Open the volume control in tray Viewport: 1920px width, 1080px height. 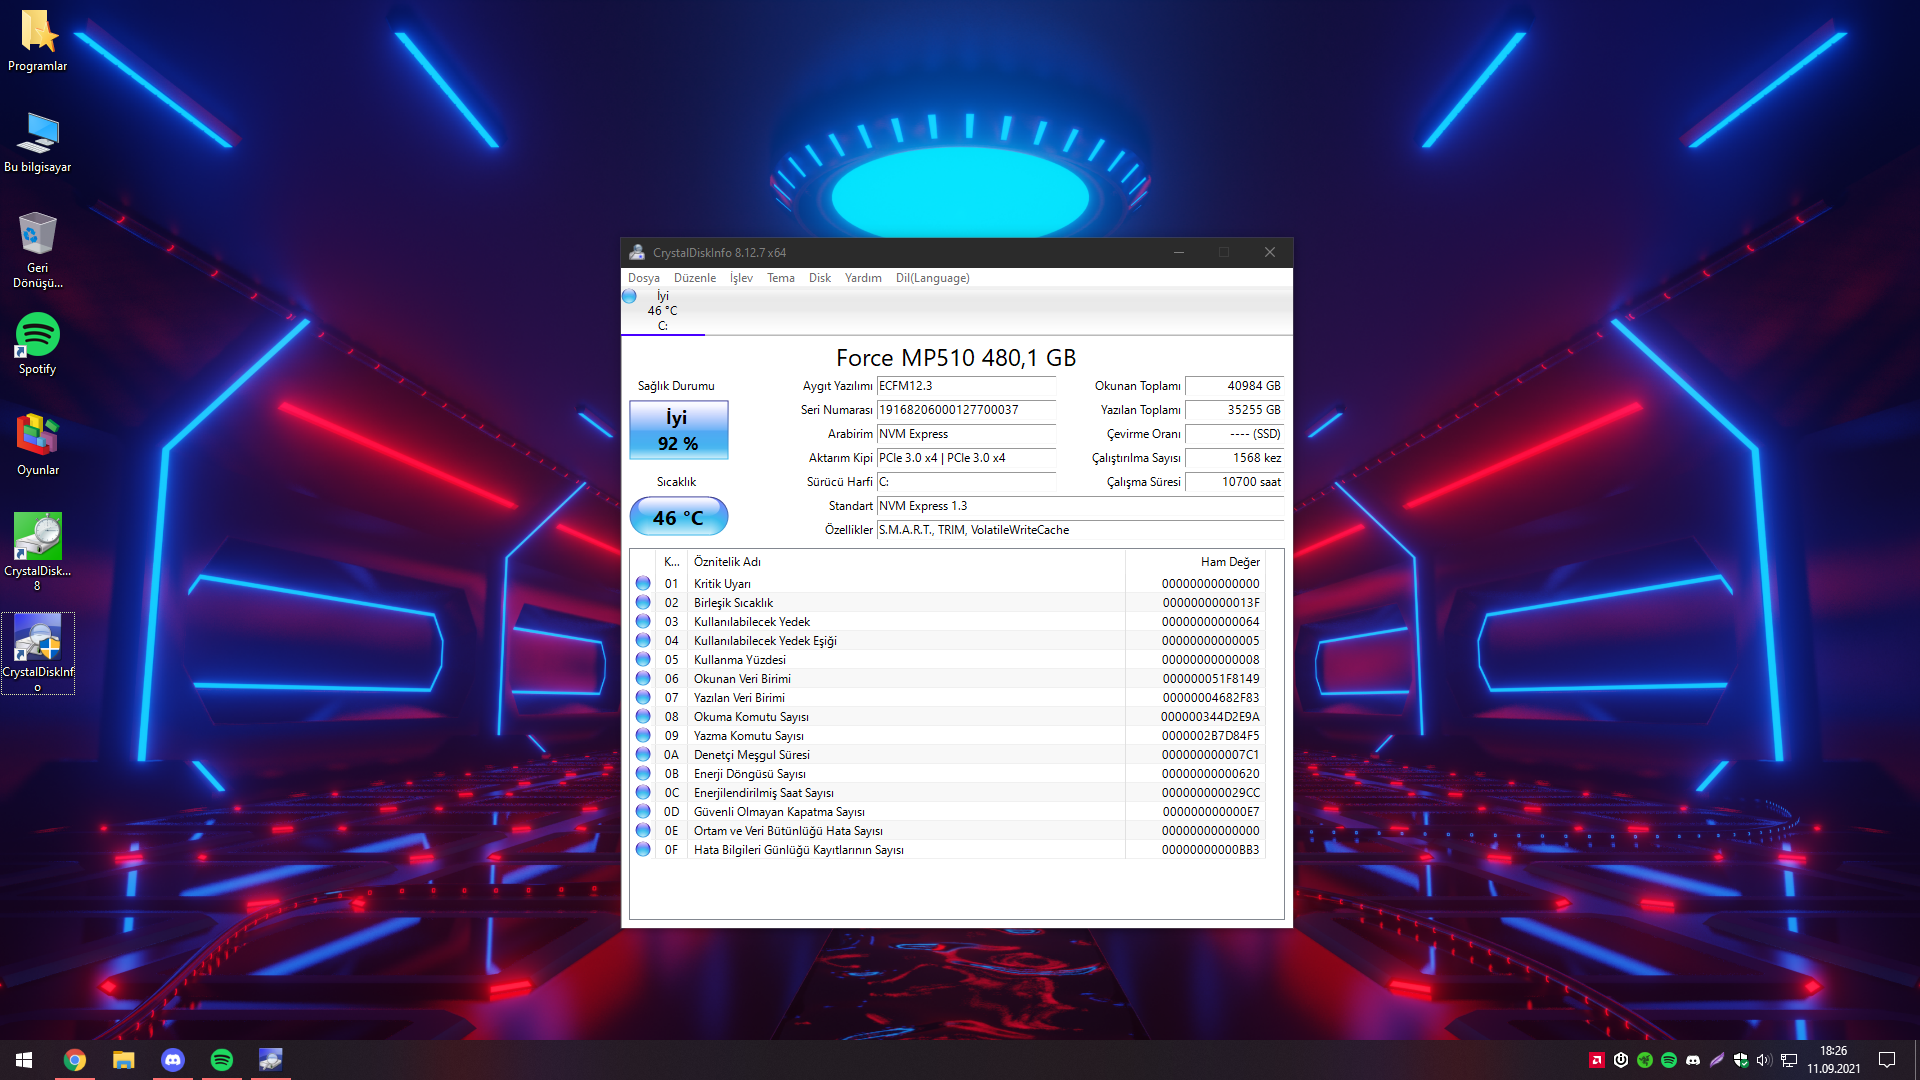pyautogui.click(x=1764, y=1060)
